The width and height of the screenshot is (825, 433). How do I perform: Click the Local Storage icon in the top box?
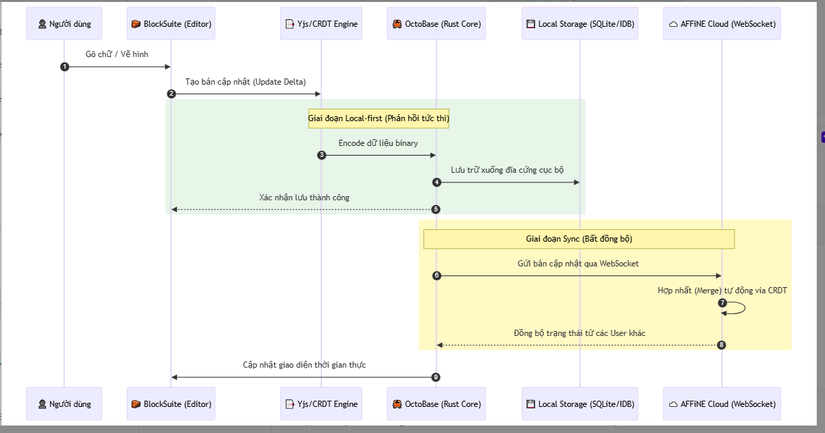click(x=530, y=22)
